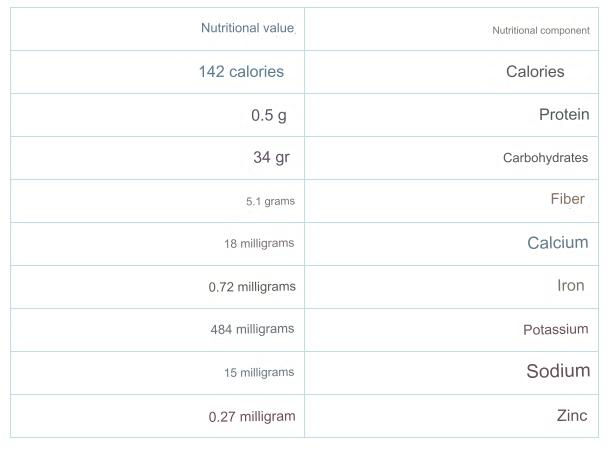Select the '0.5 g' protein value
Screen dimensions: 610x450
(269, 115)
